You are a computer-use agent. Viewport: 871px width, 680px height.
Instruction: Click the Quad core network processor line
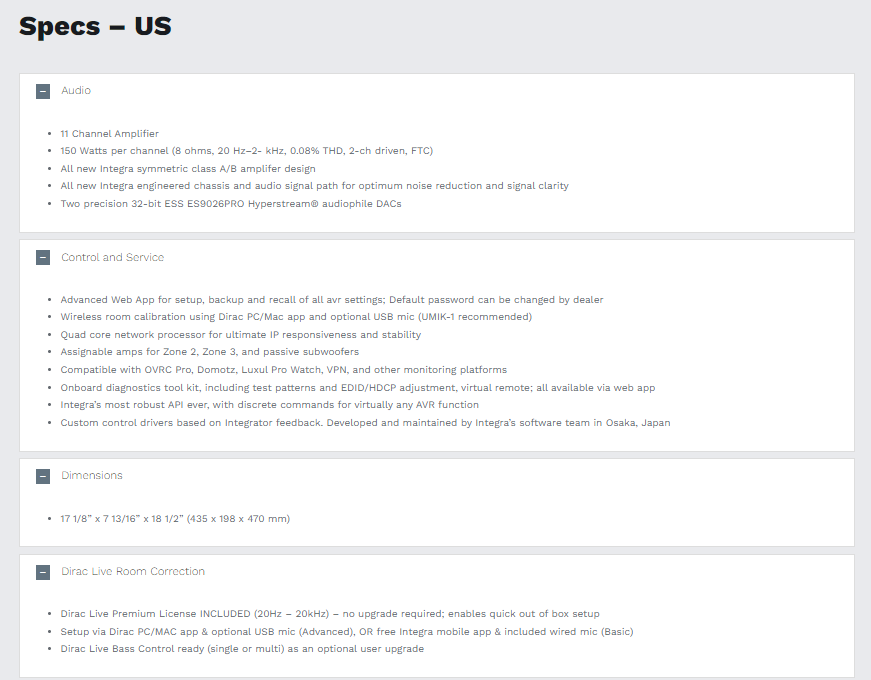point(240,335)
